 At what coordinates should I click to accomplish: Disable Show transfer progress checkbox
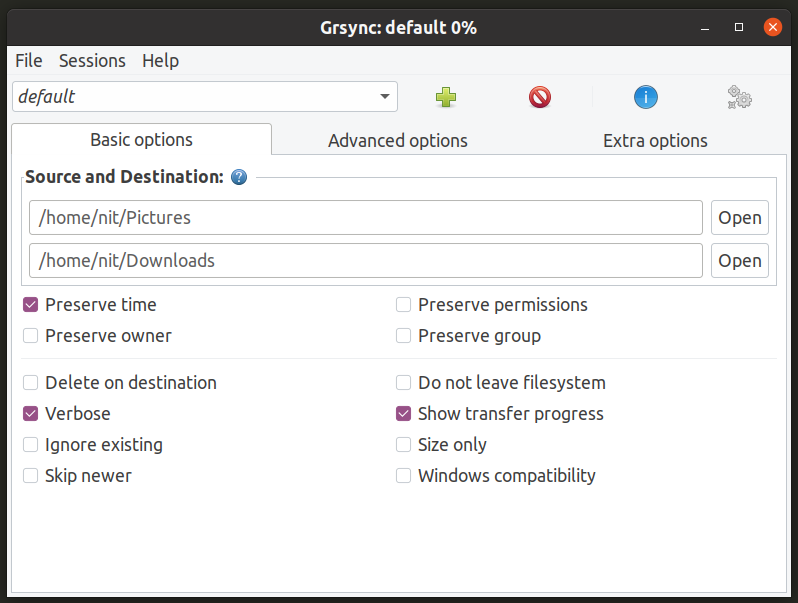coord(404,414)
